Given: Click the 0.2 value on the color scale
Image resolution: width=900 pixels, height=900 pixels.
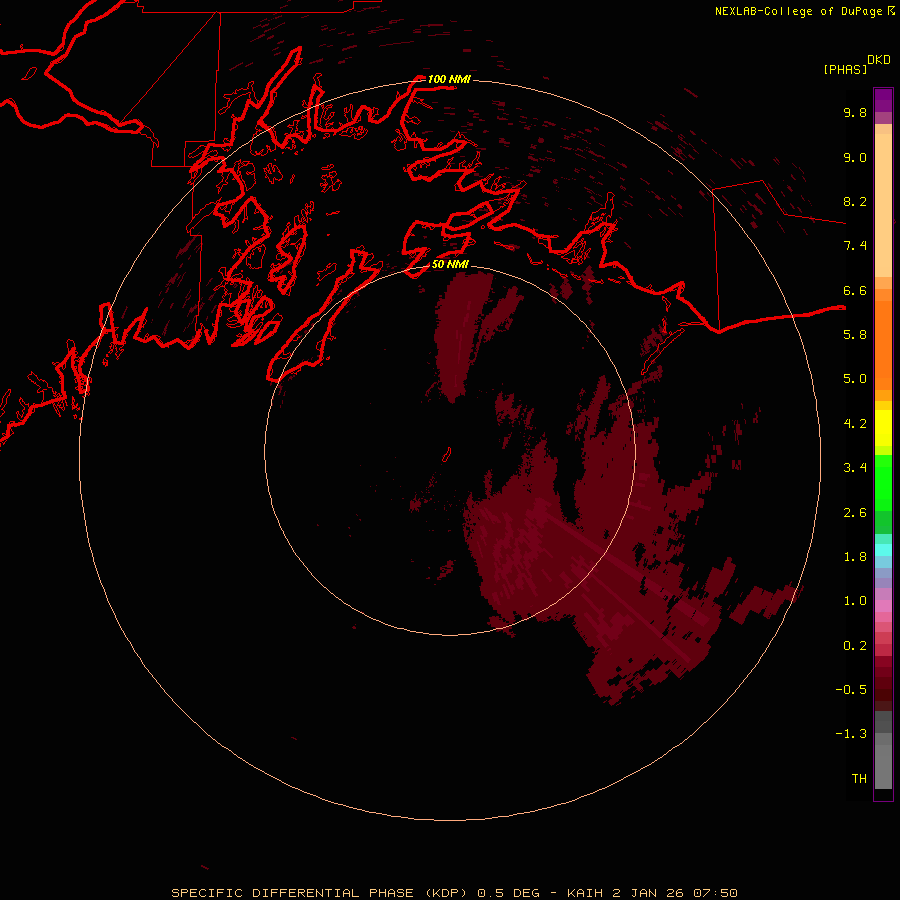Looking at the screenshot, I should click(x=855, y=646).
